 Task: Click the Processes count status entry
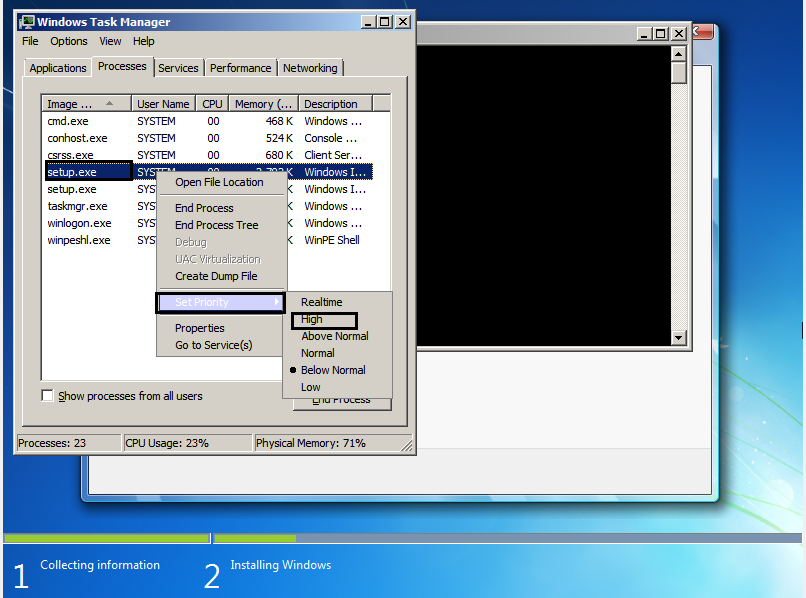pos(69,443)
